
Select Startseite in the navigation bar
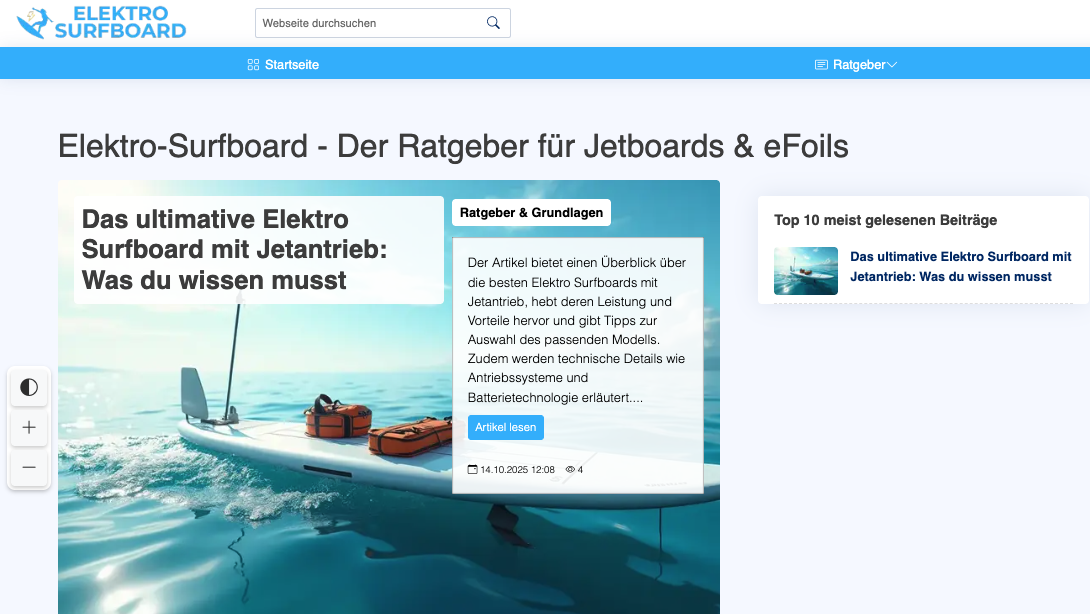tap(291, 64)
